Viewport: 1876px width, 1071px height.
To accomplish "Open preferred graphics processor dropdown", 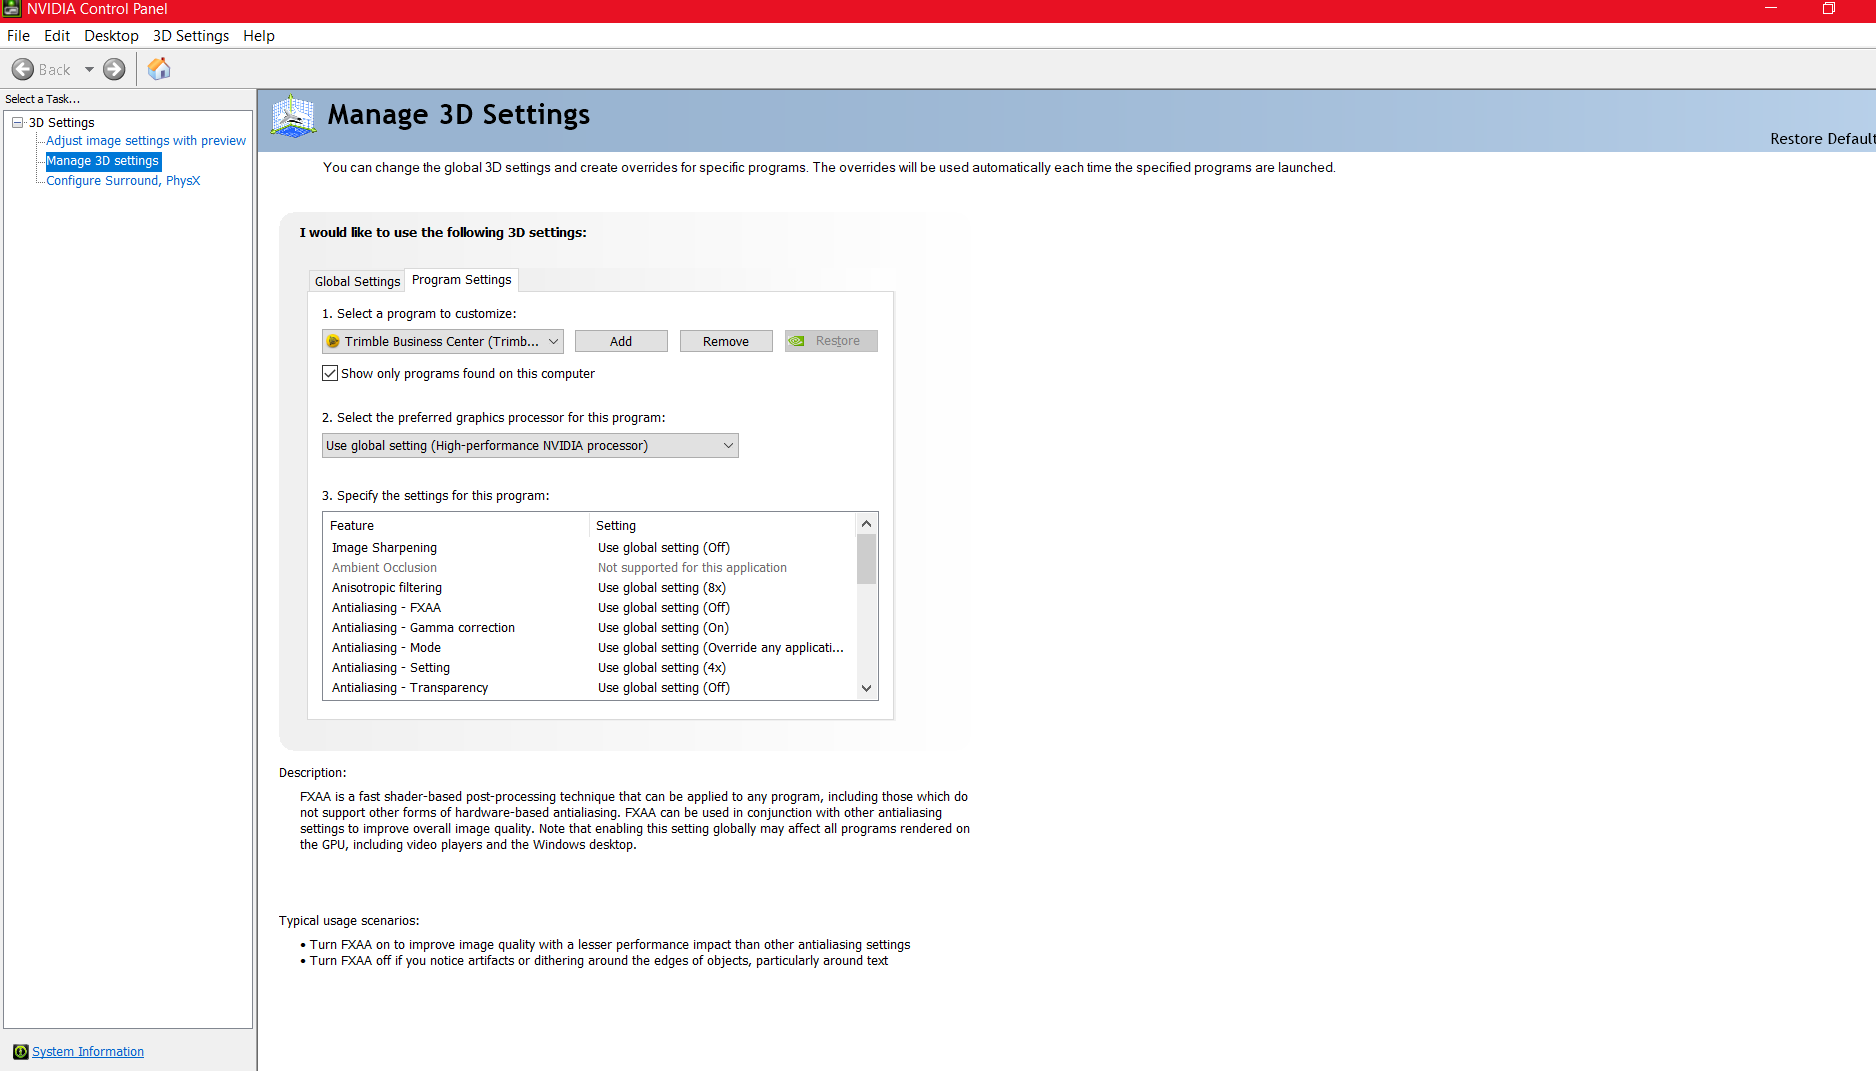I will click(x=530, y=446).
